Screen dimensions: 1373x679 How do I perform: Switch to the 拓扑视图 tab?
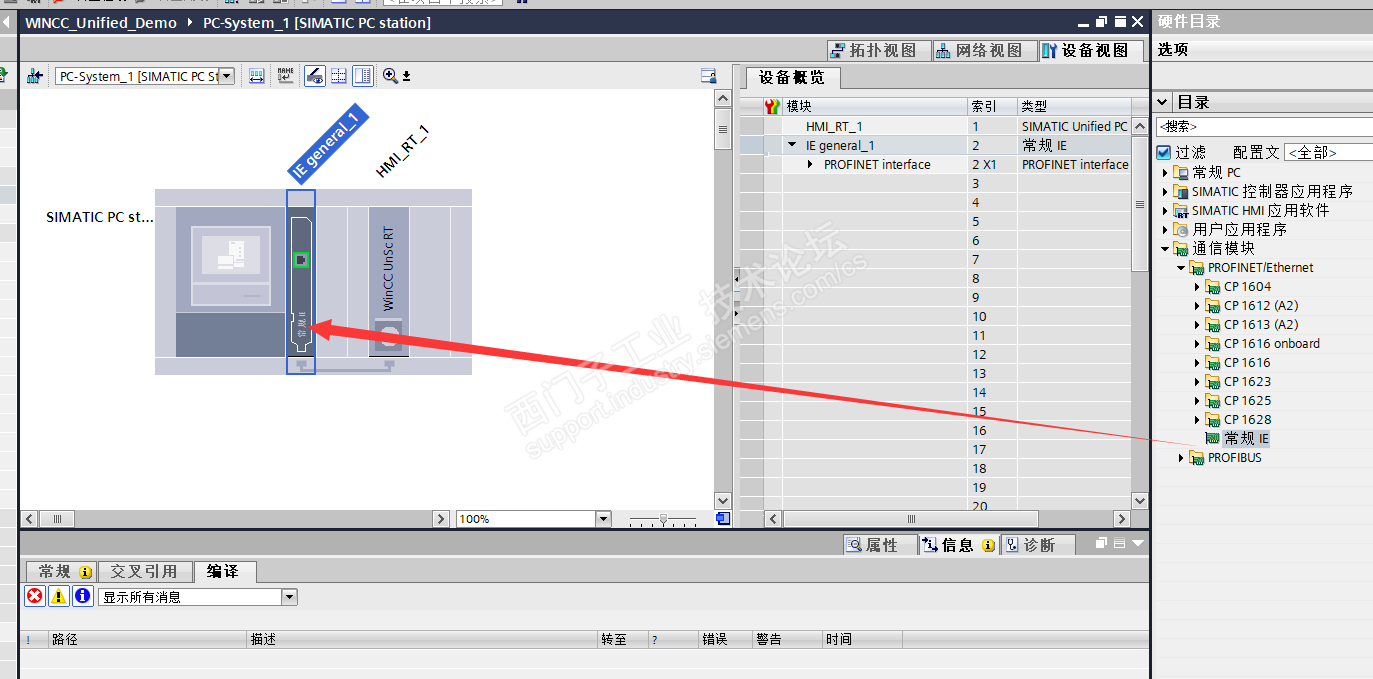pos(879,50)
